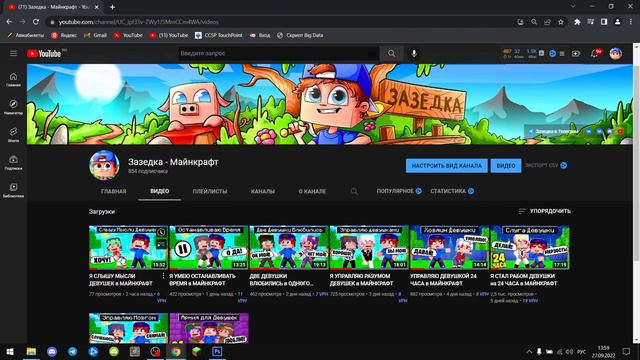Click НАСТРОИТЬ ВИД КАНАЛА button
640x360 pixels.
[x=447, y=166]
